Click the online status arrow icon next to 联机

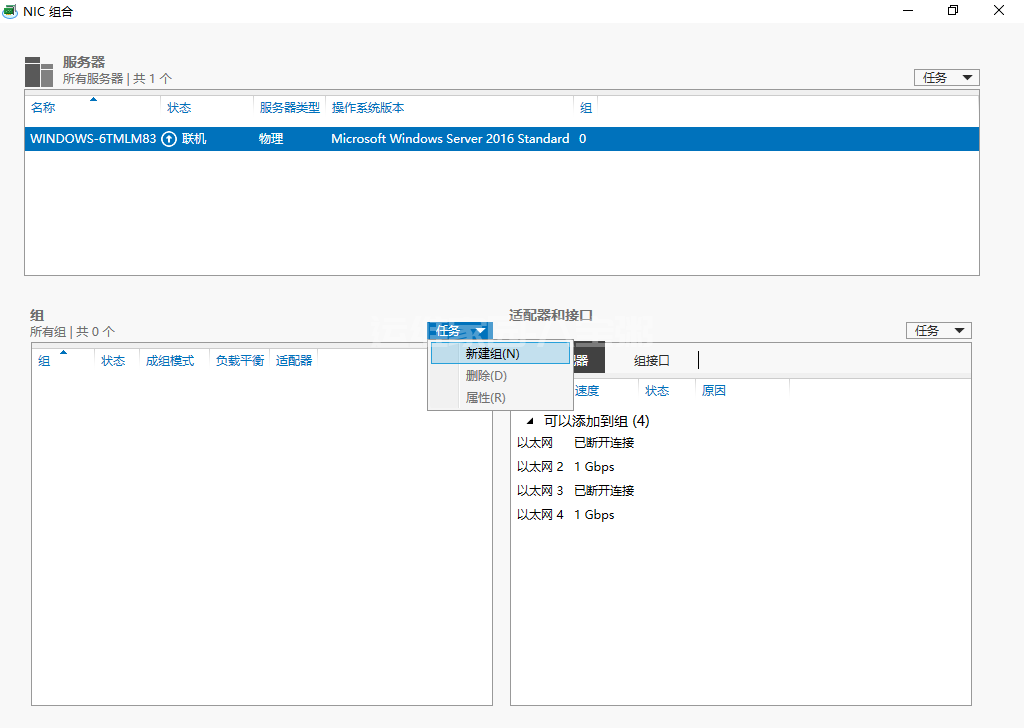169,139
